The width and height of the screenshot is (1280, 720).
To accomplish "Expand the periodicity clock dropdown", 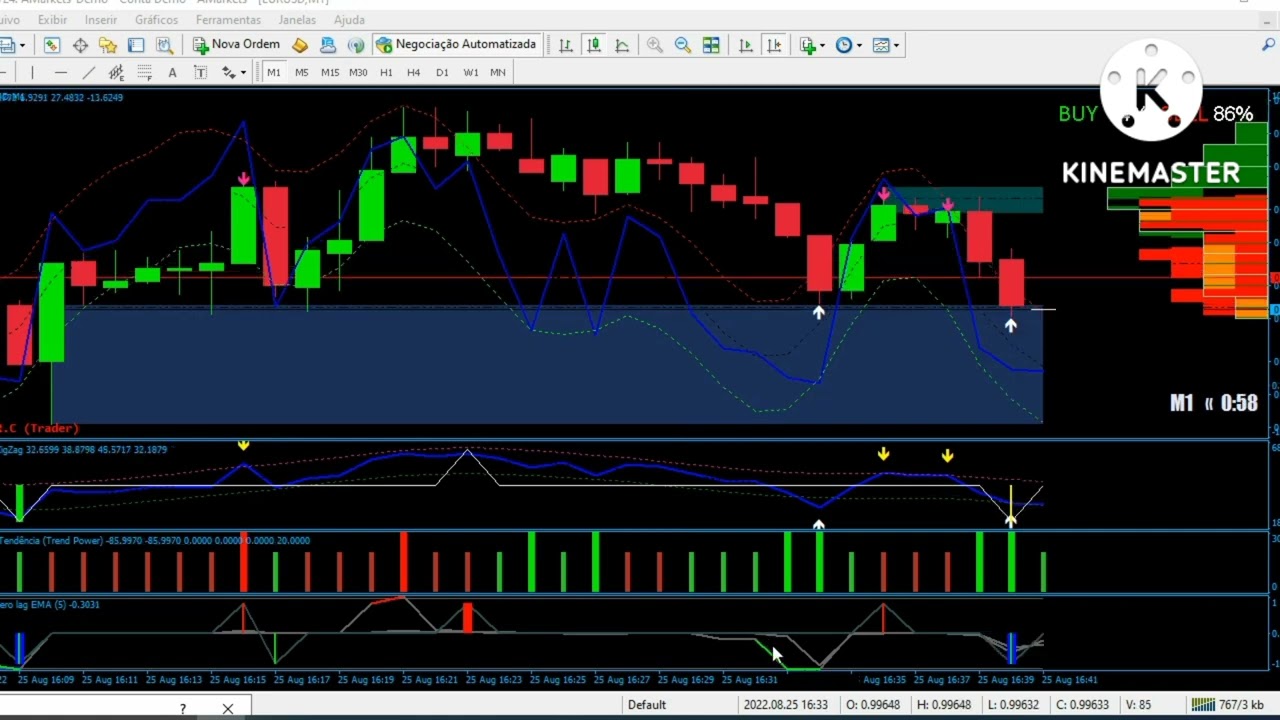I will 859,45.
